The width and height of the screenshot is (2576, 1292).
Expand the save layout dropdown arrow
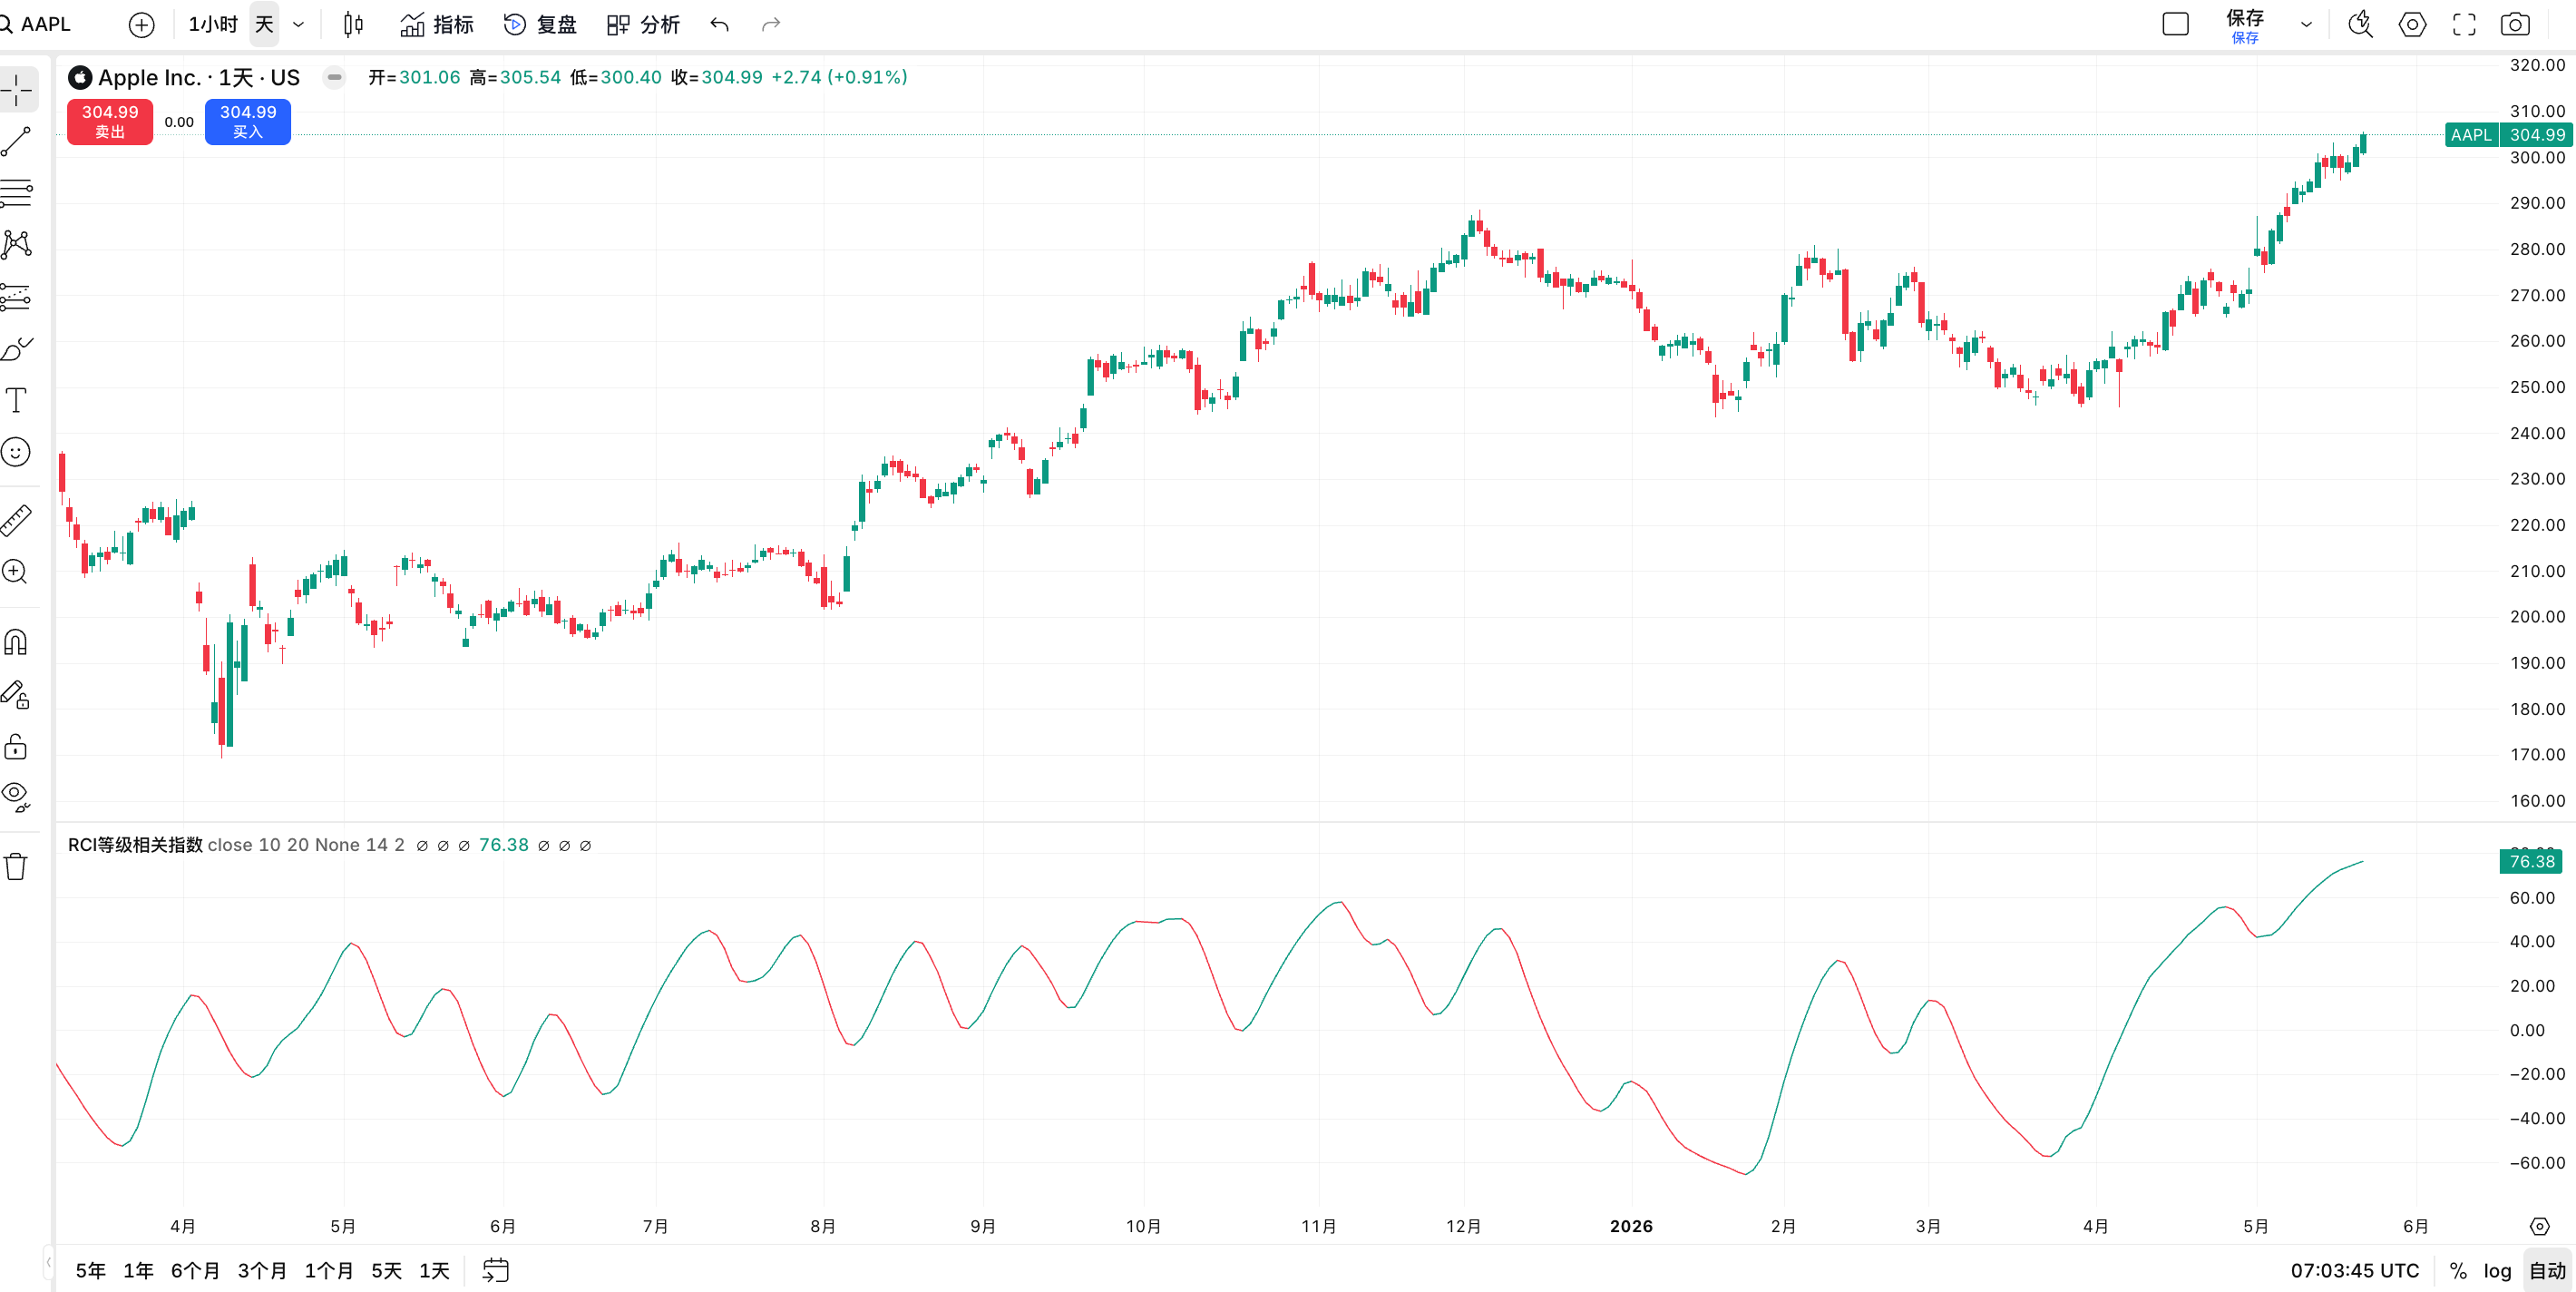pos(2306,25)
